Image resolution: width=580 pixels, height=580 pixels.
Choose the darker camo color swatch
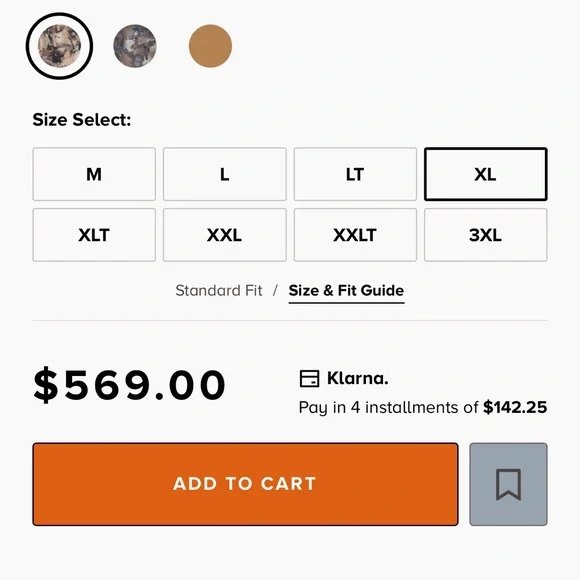tap(135, 46)
